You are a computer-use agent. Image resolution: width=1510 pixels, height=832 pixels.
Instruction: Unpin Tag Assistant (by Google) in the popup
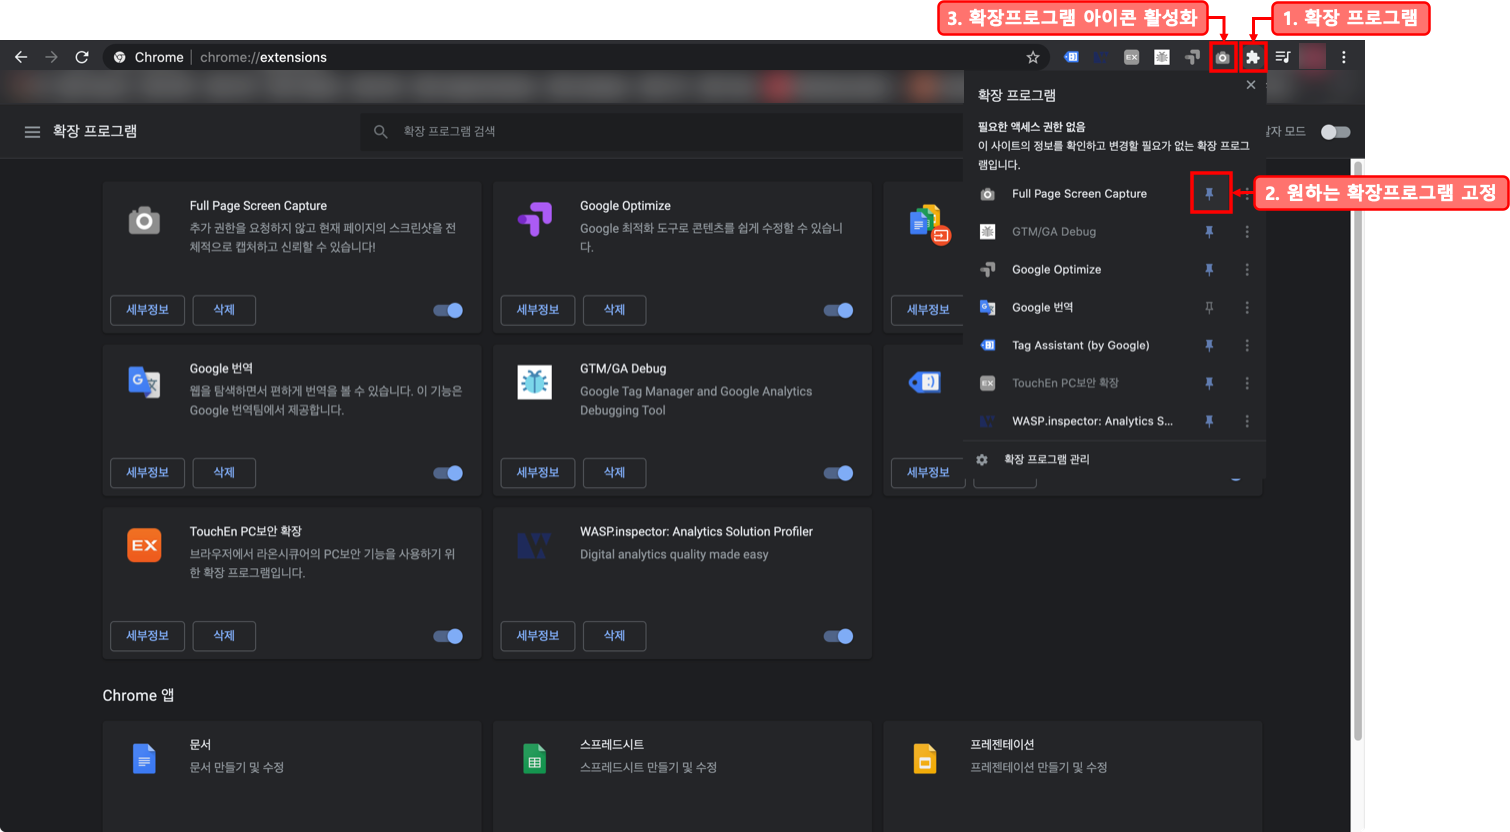coord(1209,346)
